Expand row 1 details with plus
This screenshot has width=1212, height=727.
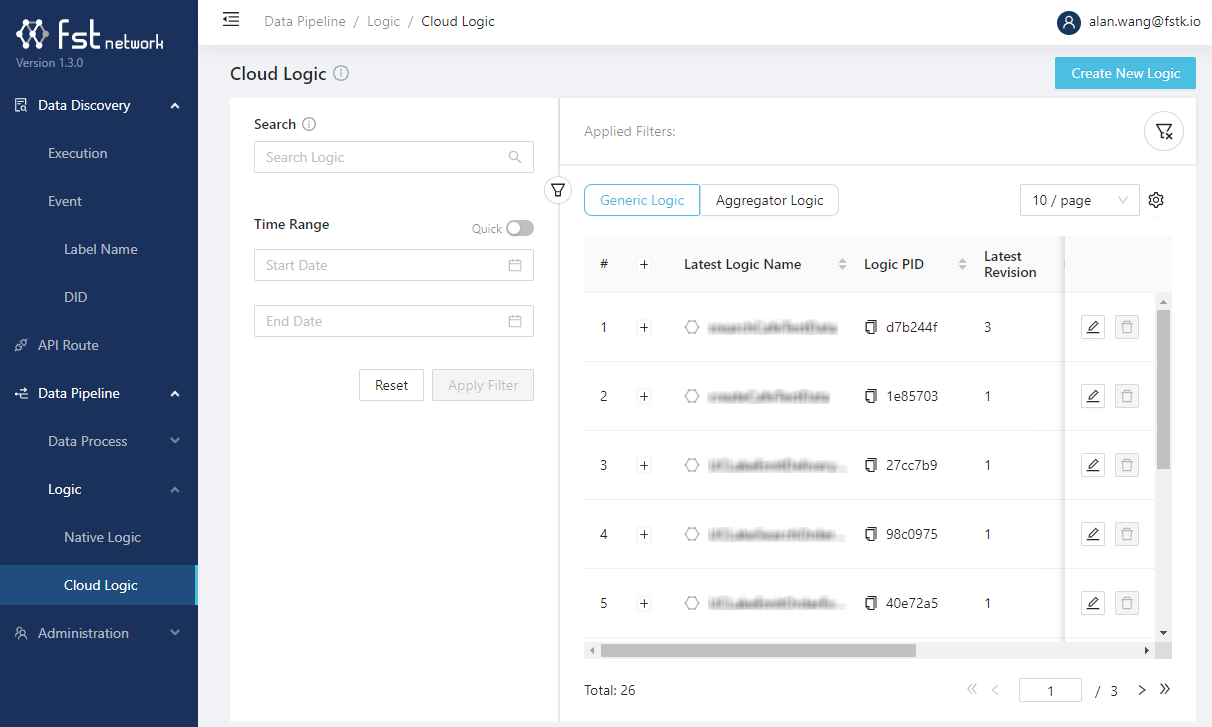point(644,327)
